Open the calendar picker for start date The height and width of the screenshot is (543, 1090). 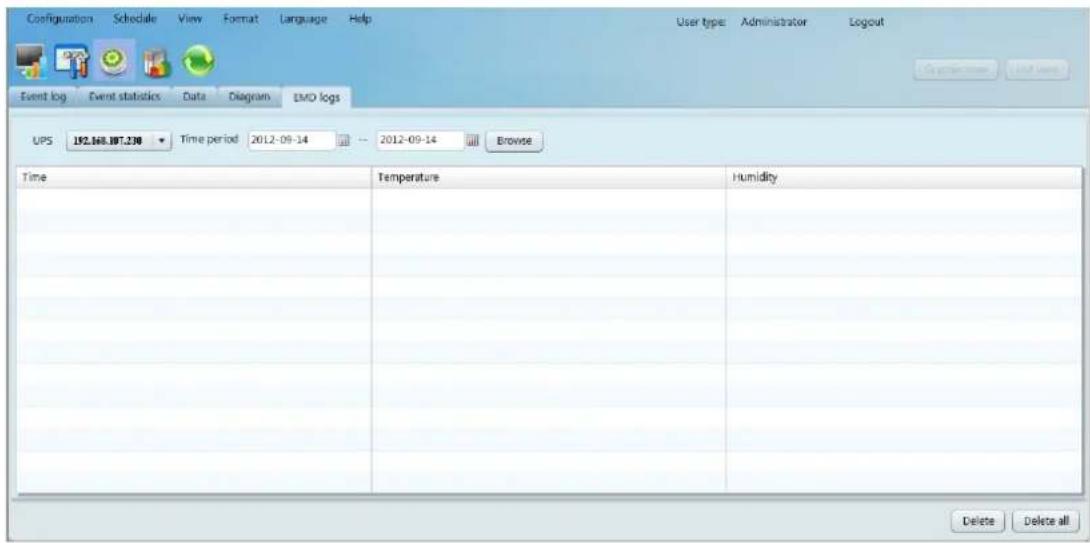(x=343, y=141)
